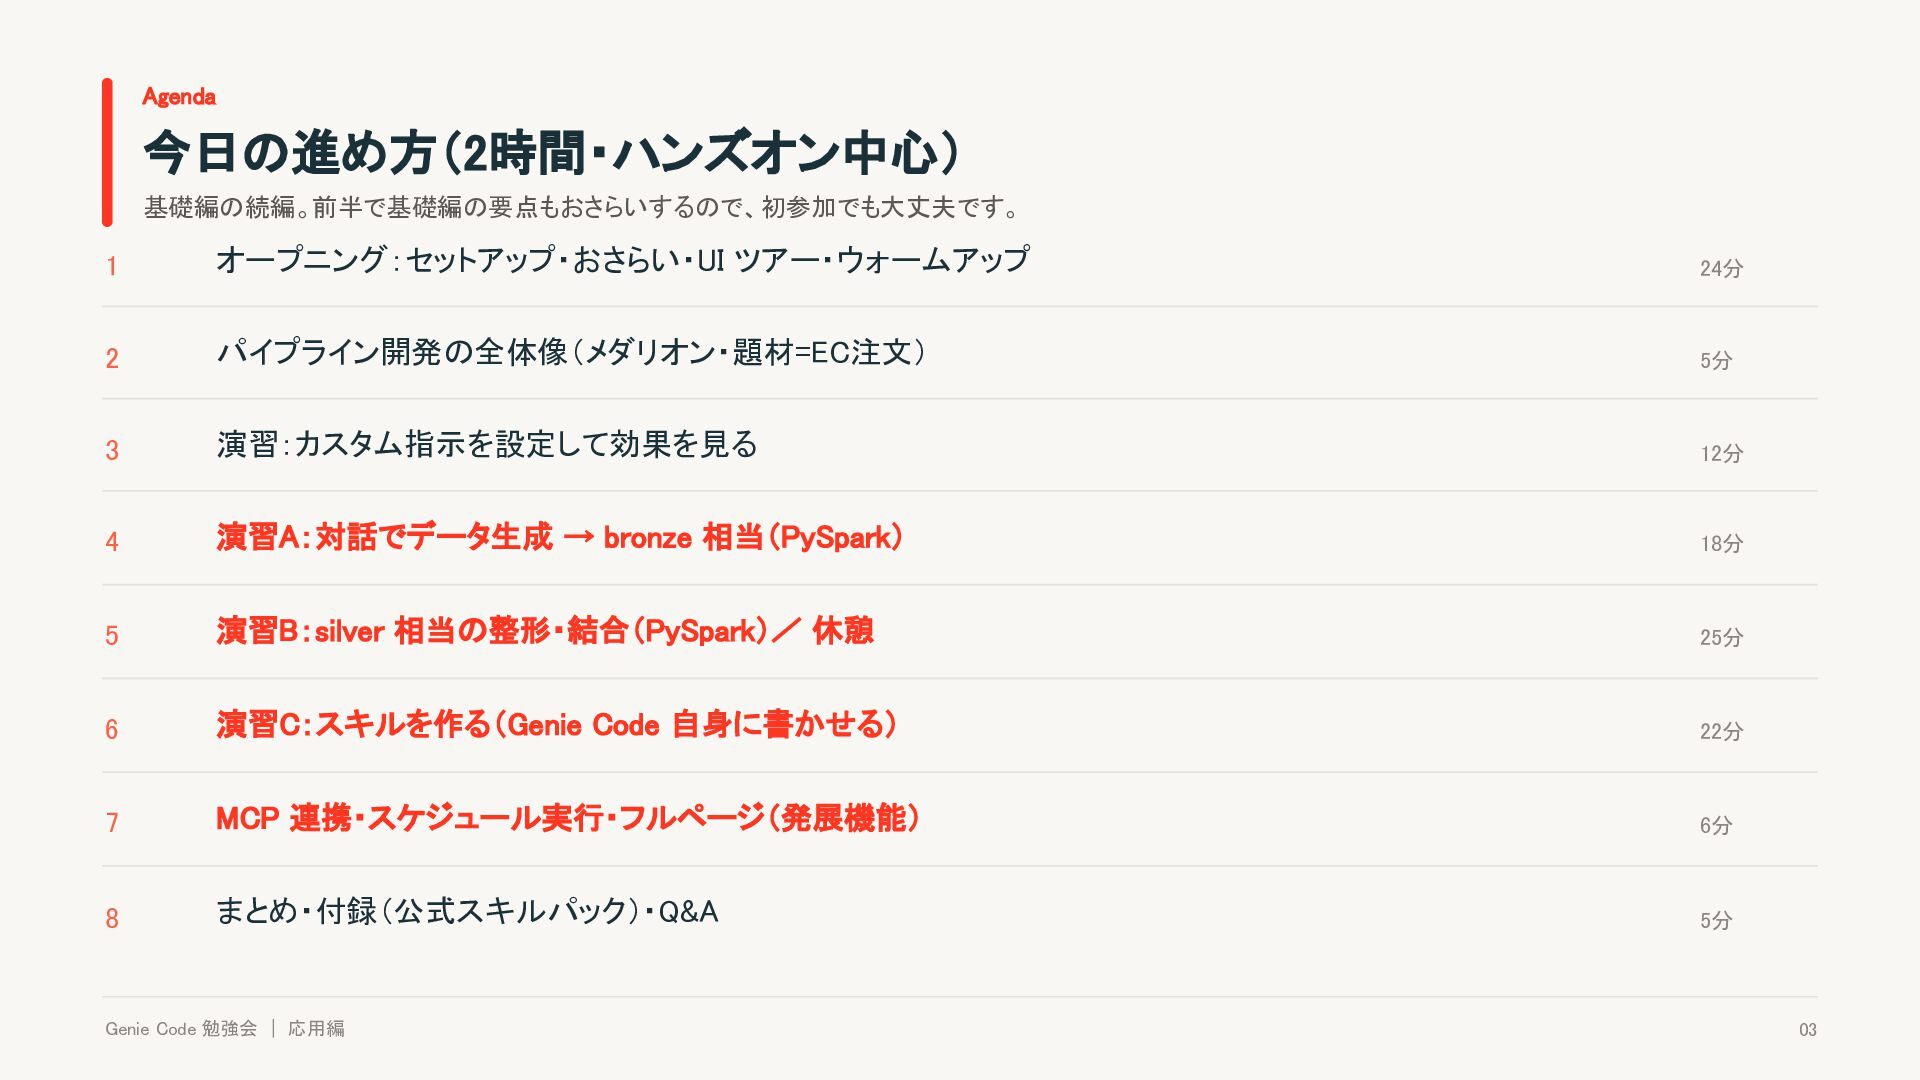Select the 25分 duration label

(1721, 637)
